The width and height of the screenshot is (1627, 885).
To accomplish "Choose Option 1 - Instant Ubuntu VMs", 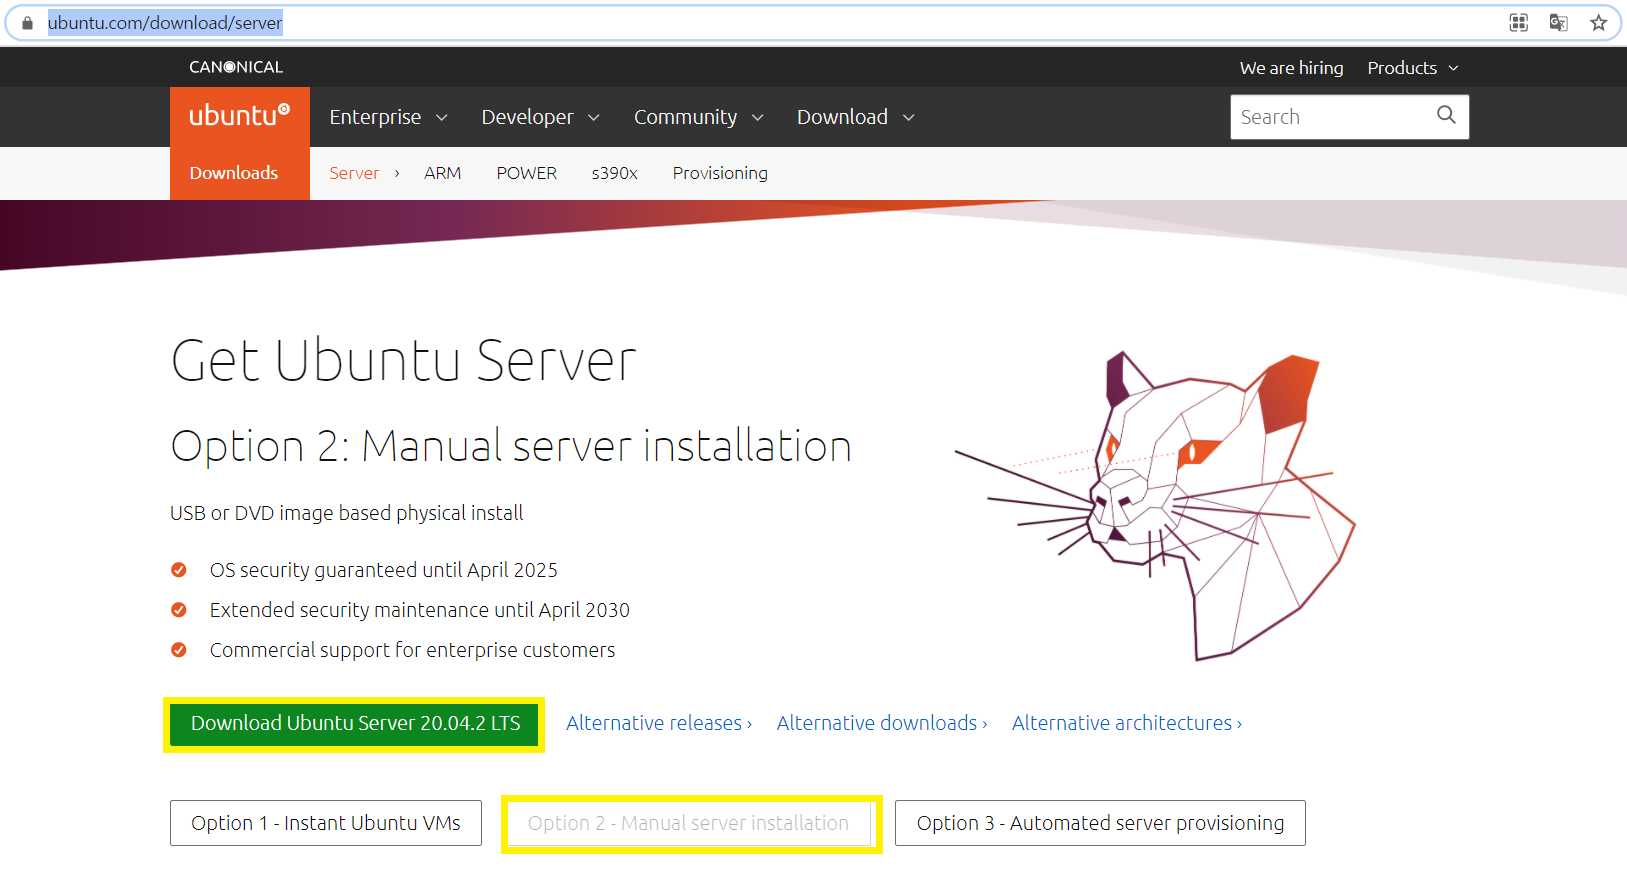I will (x=326, y=823).
